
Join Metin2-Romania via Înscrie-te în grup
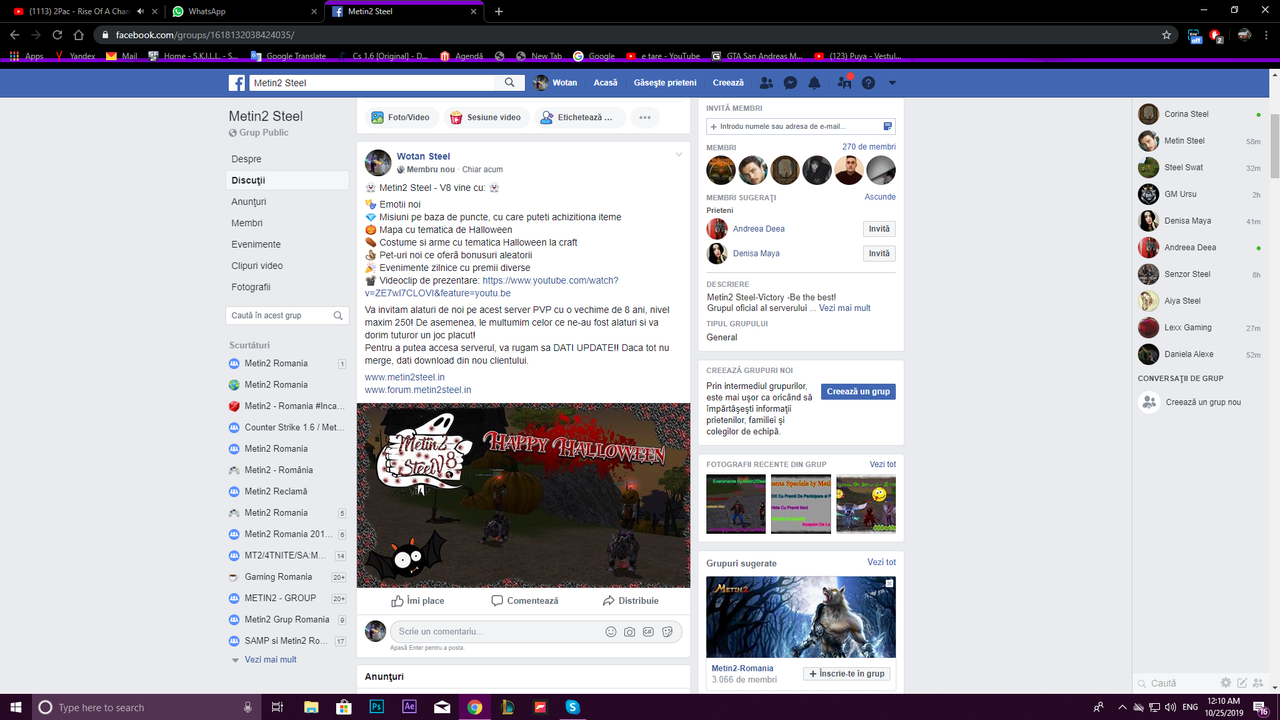click(x=847, y=673)
